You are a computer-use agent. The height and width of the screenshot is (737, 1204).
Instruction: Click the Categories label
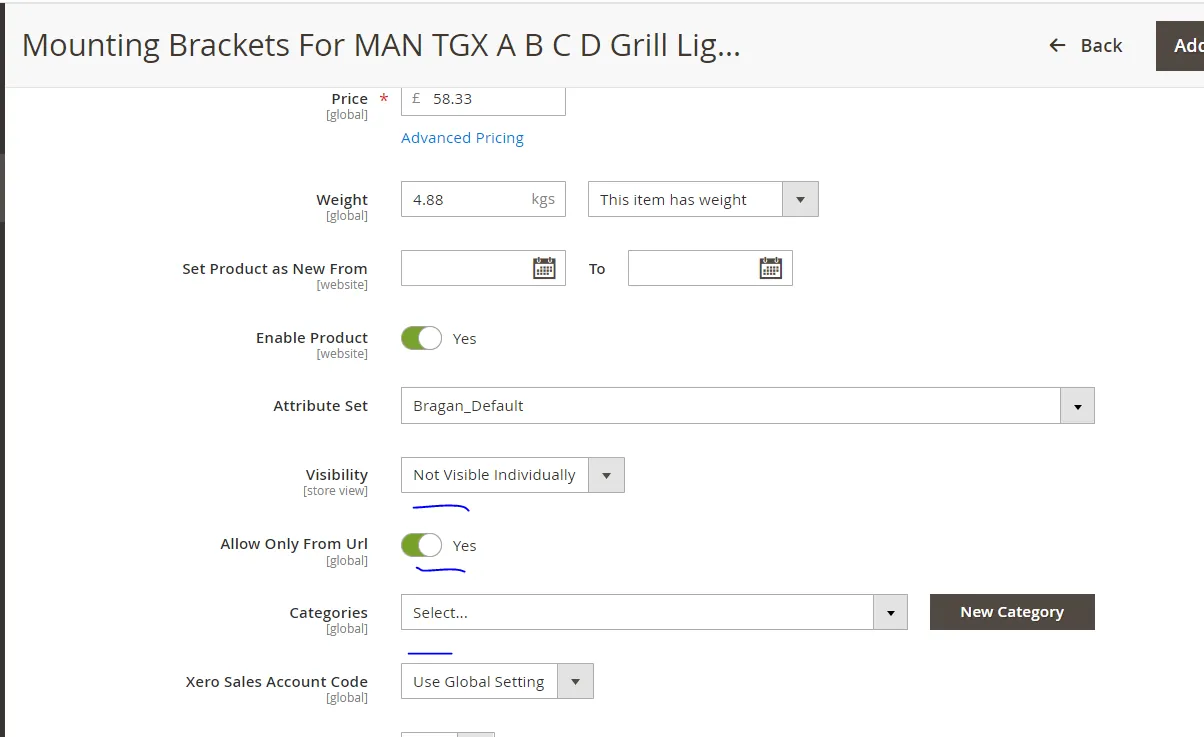tap(329, 613)
